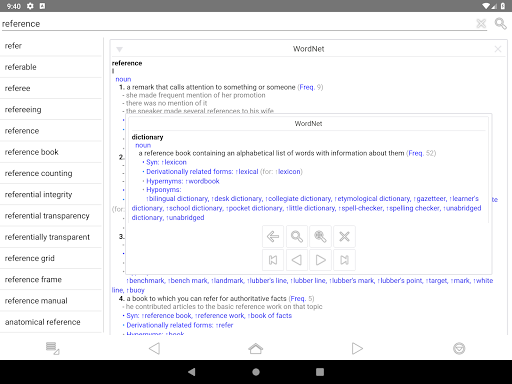Tap the bottom bar next triangle
The image size is (512, 384).
(357, 348)
